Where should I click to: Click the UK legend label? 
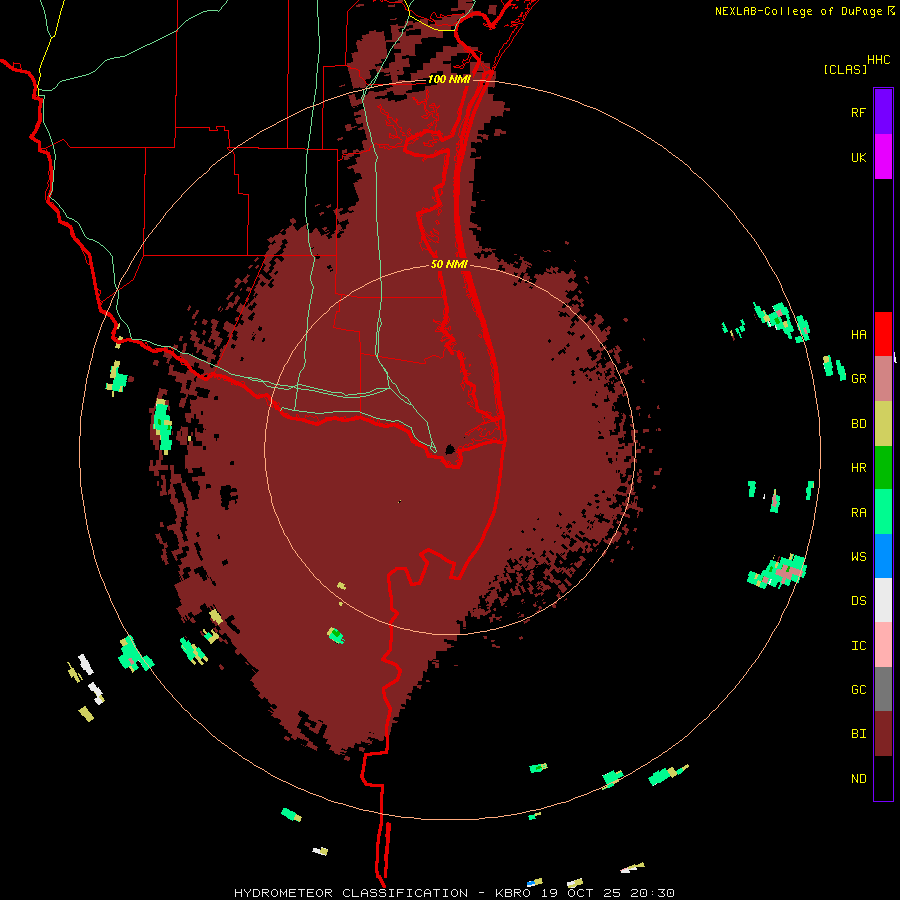pyautogui.click(x=858, y=157)
